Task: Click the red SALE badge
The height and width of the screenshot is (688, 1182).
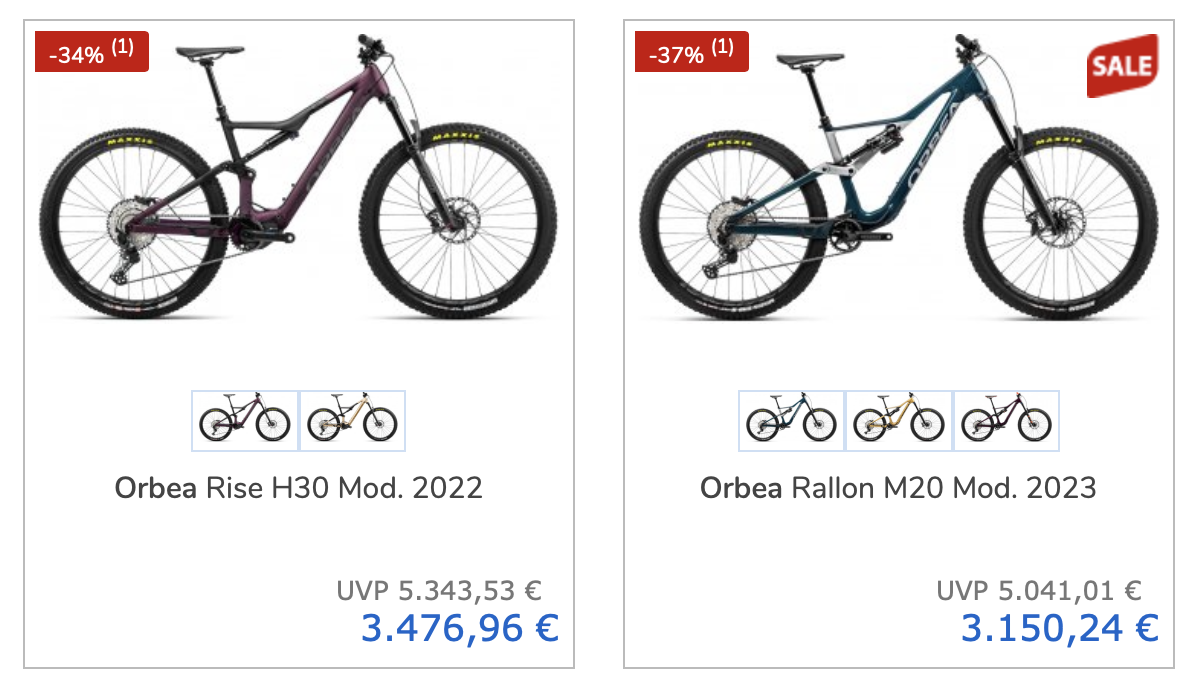Action: pos(1121,67)
